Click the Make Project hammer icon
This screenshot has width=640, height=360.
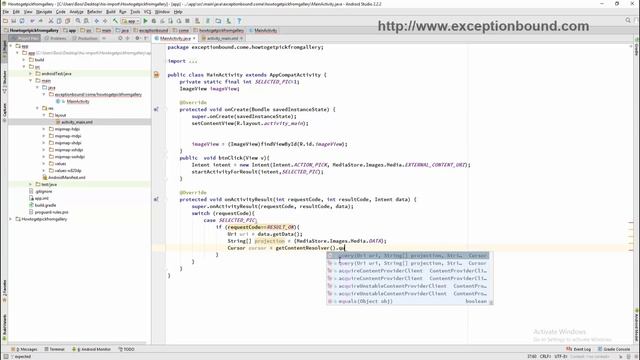(116, 21)
